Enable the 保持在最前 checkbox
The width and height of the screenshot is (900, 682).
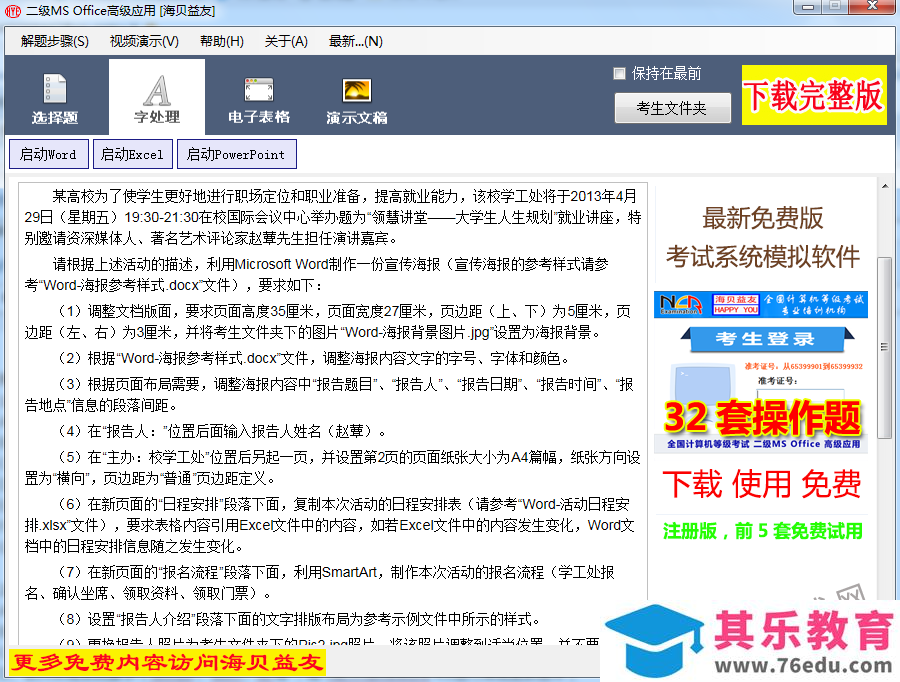tap(619, 73)
